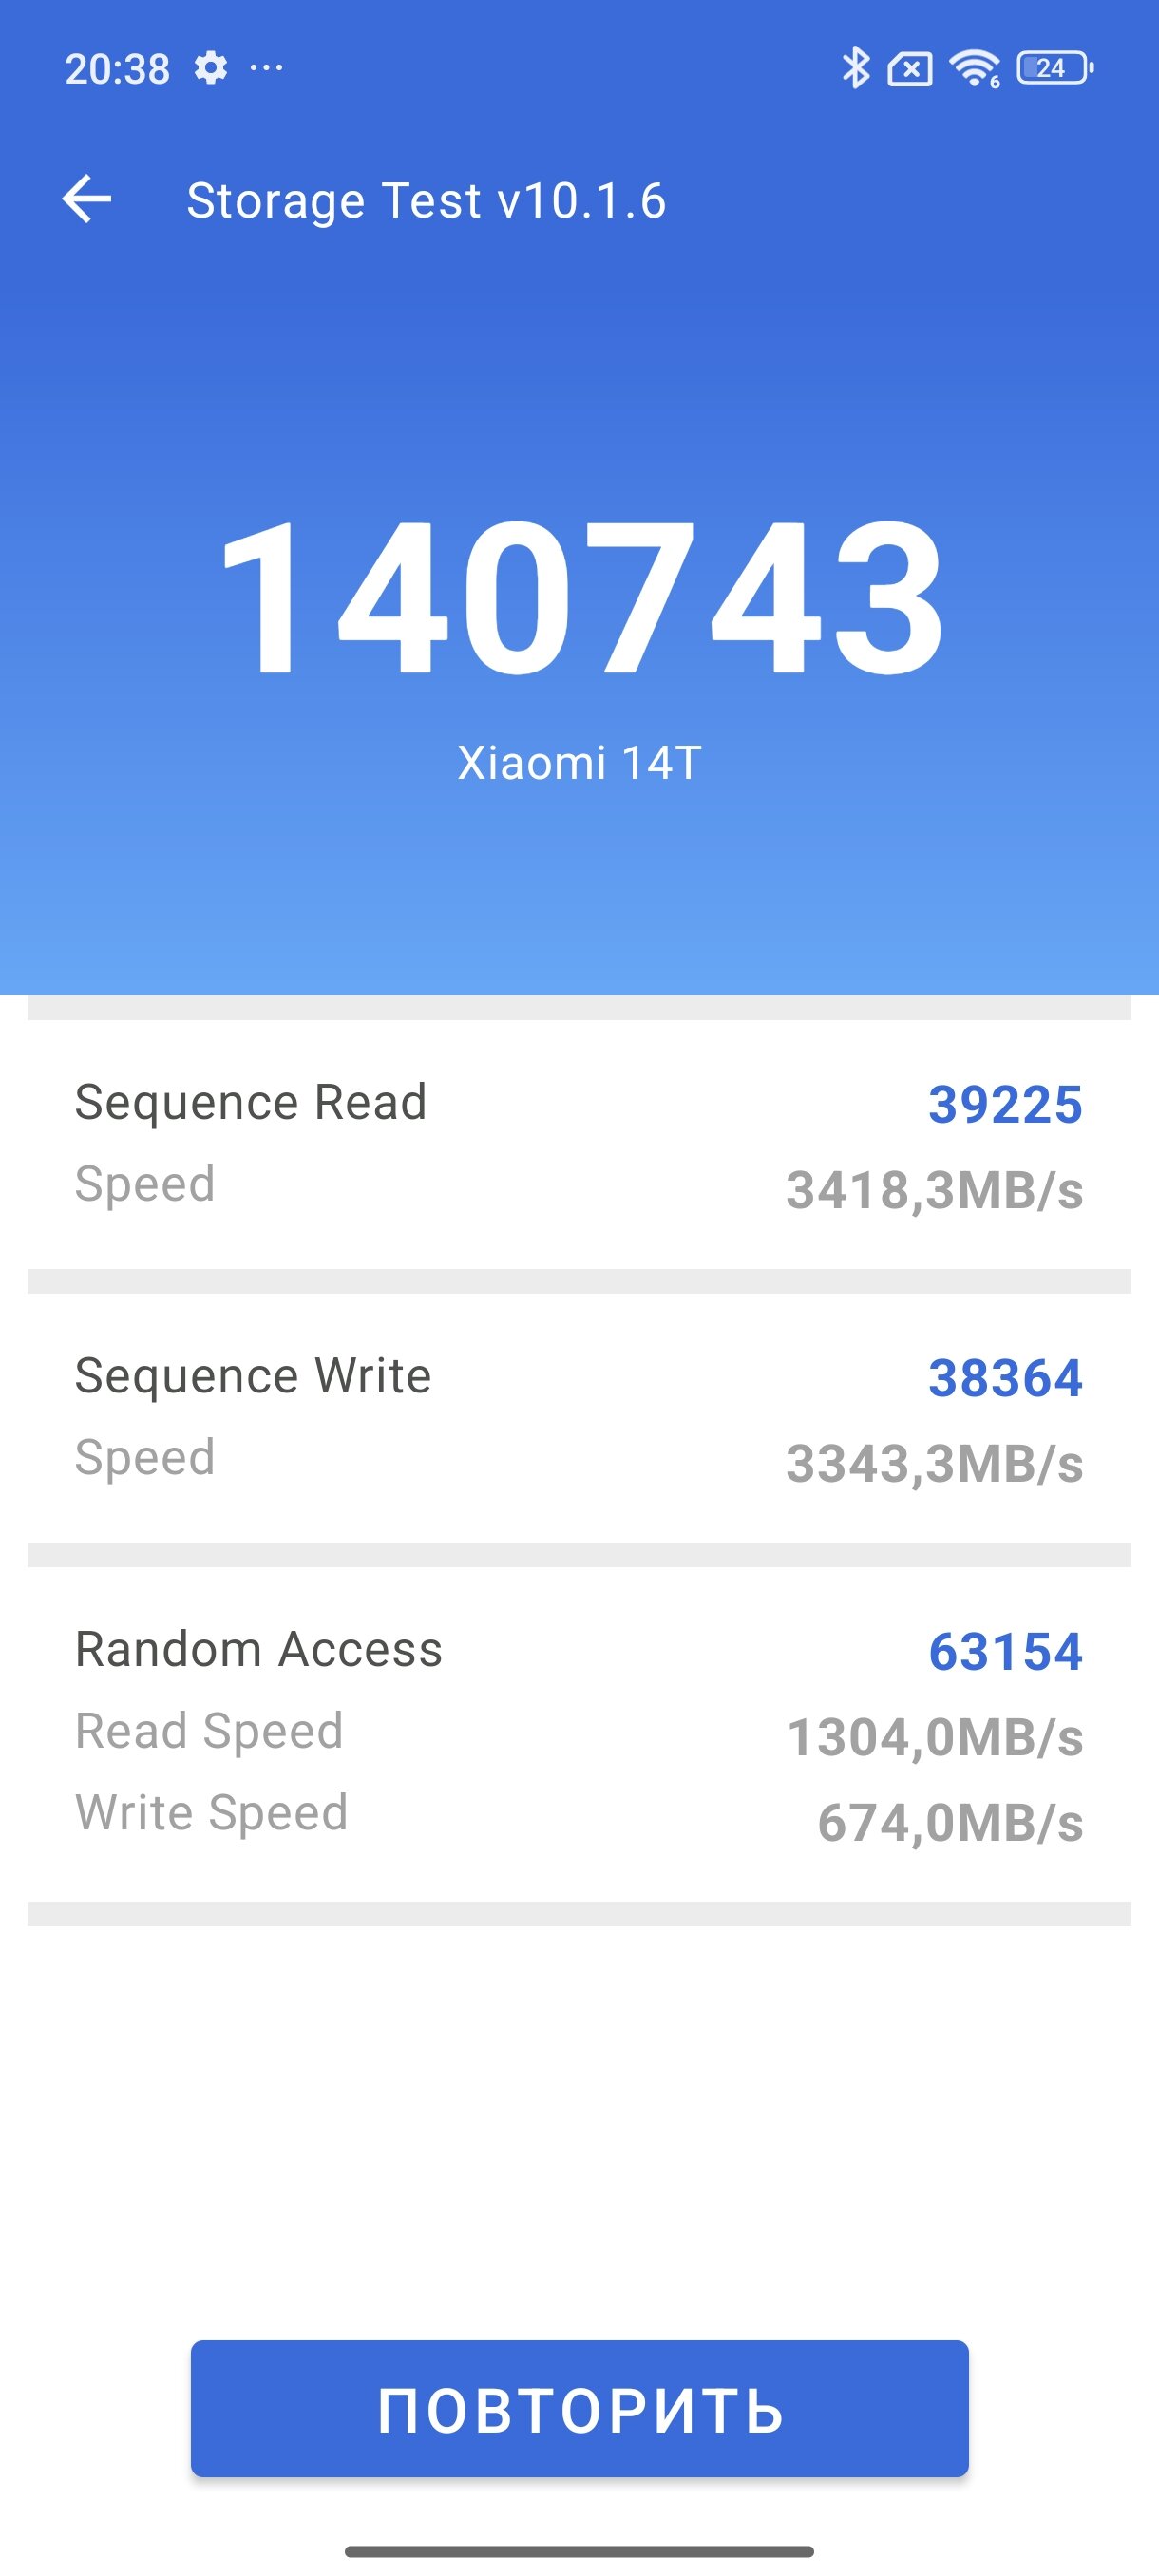
Task: Tap the Wi-Fi 6 status icon
Action: tap(975, 68)
